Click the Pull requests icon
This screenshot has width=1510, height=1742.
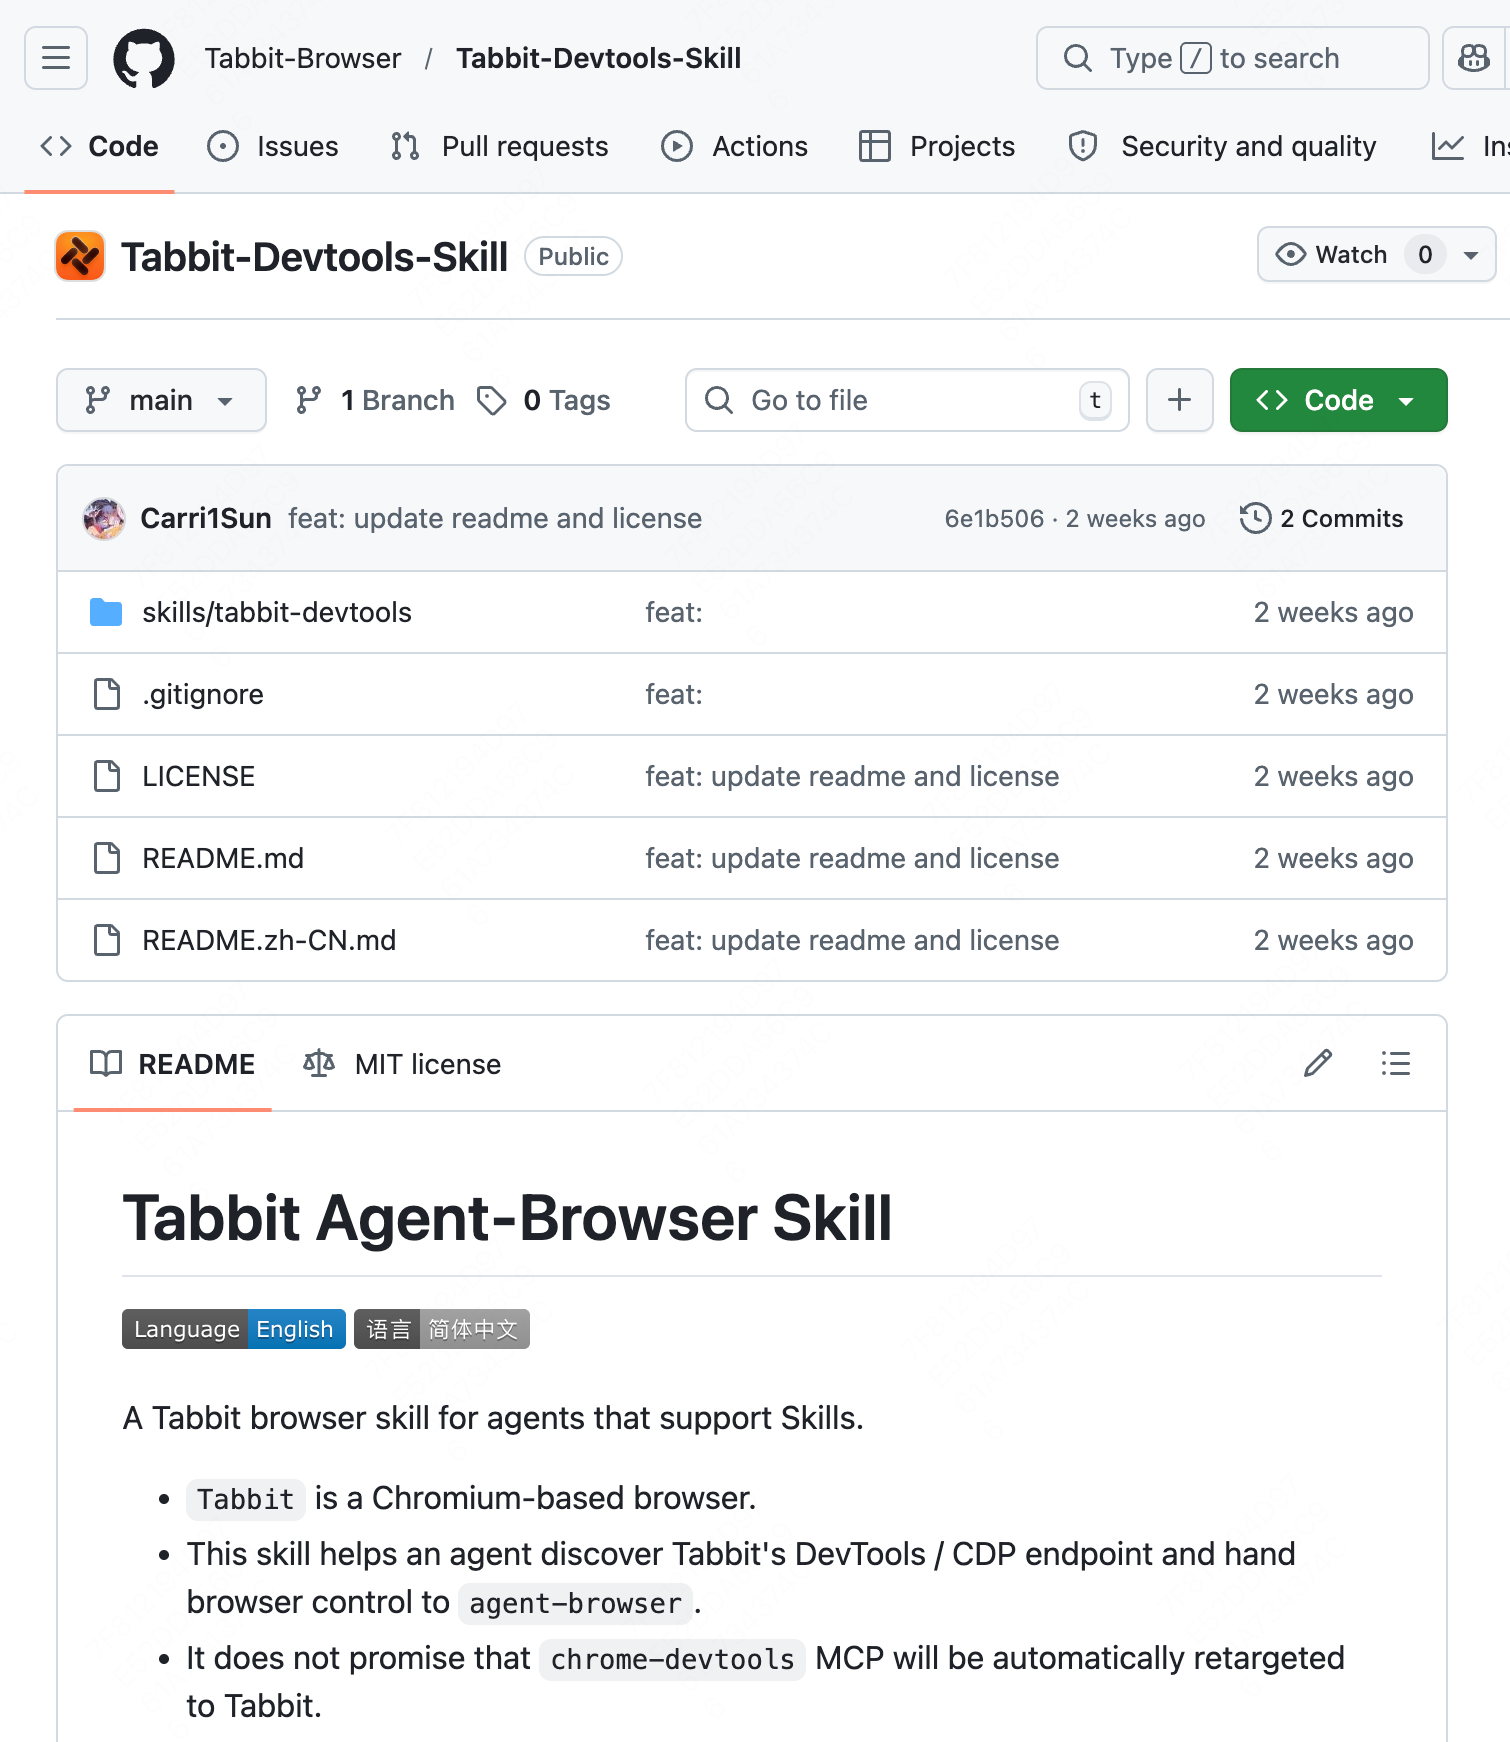click(x=405, y=146)
